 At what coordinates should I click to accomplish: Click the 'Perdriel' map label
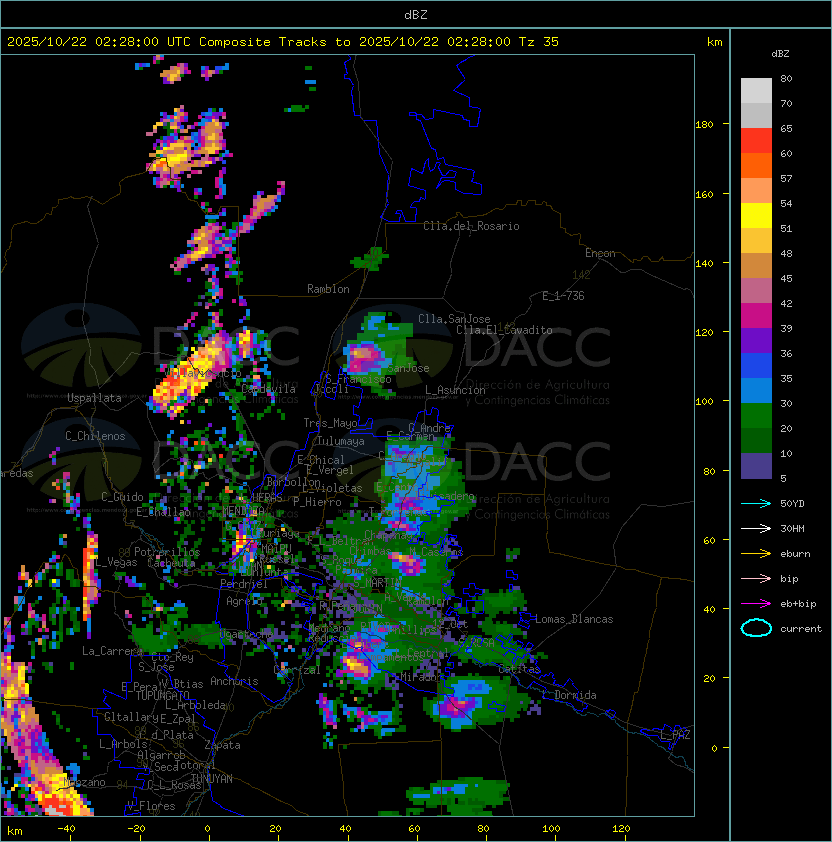pos(244,584)
